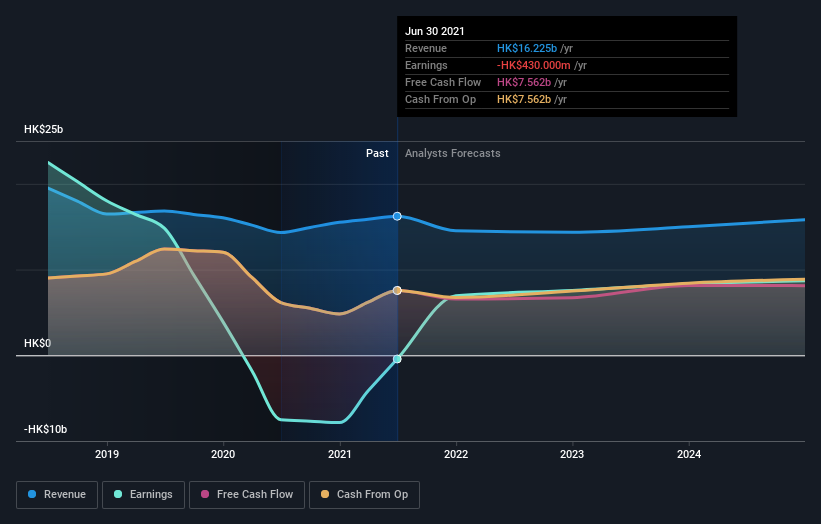
Task: Click the pink HK$7.562b Free Cash Flow value
Action: click(x=524, y=82)
